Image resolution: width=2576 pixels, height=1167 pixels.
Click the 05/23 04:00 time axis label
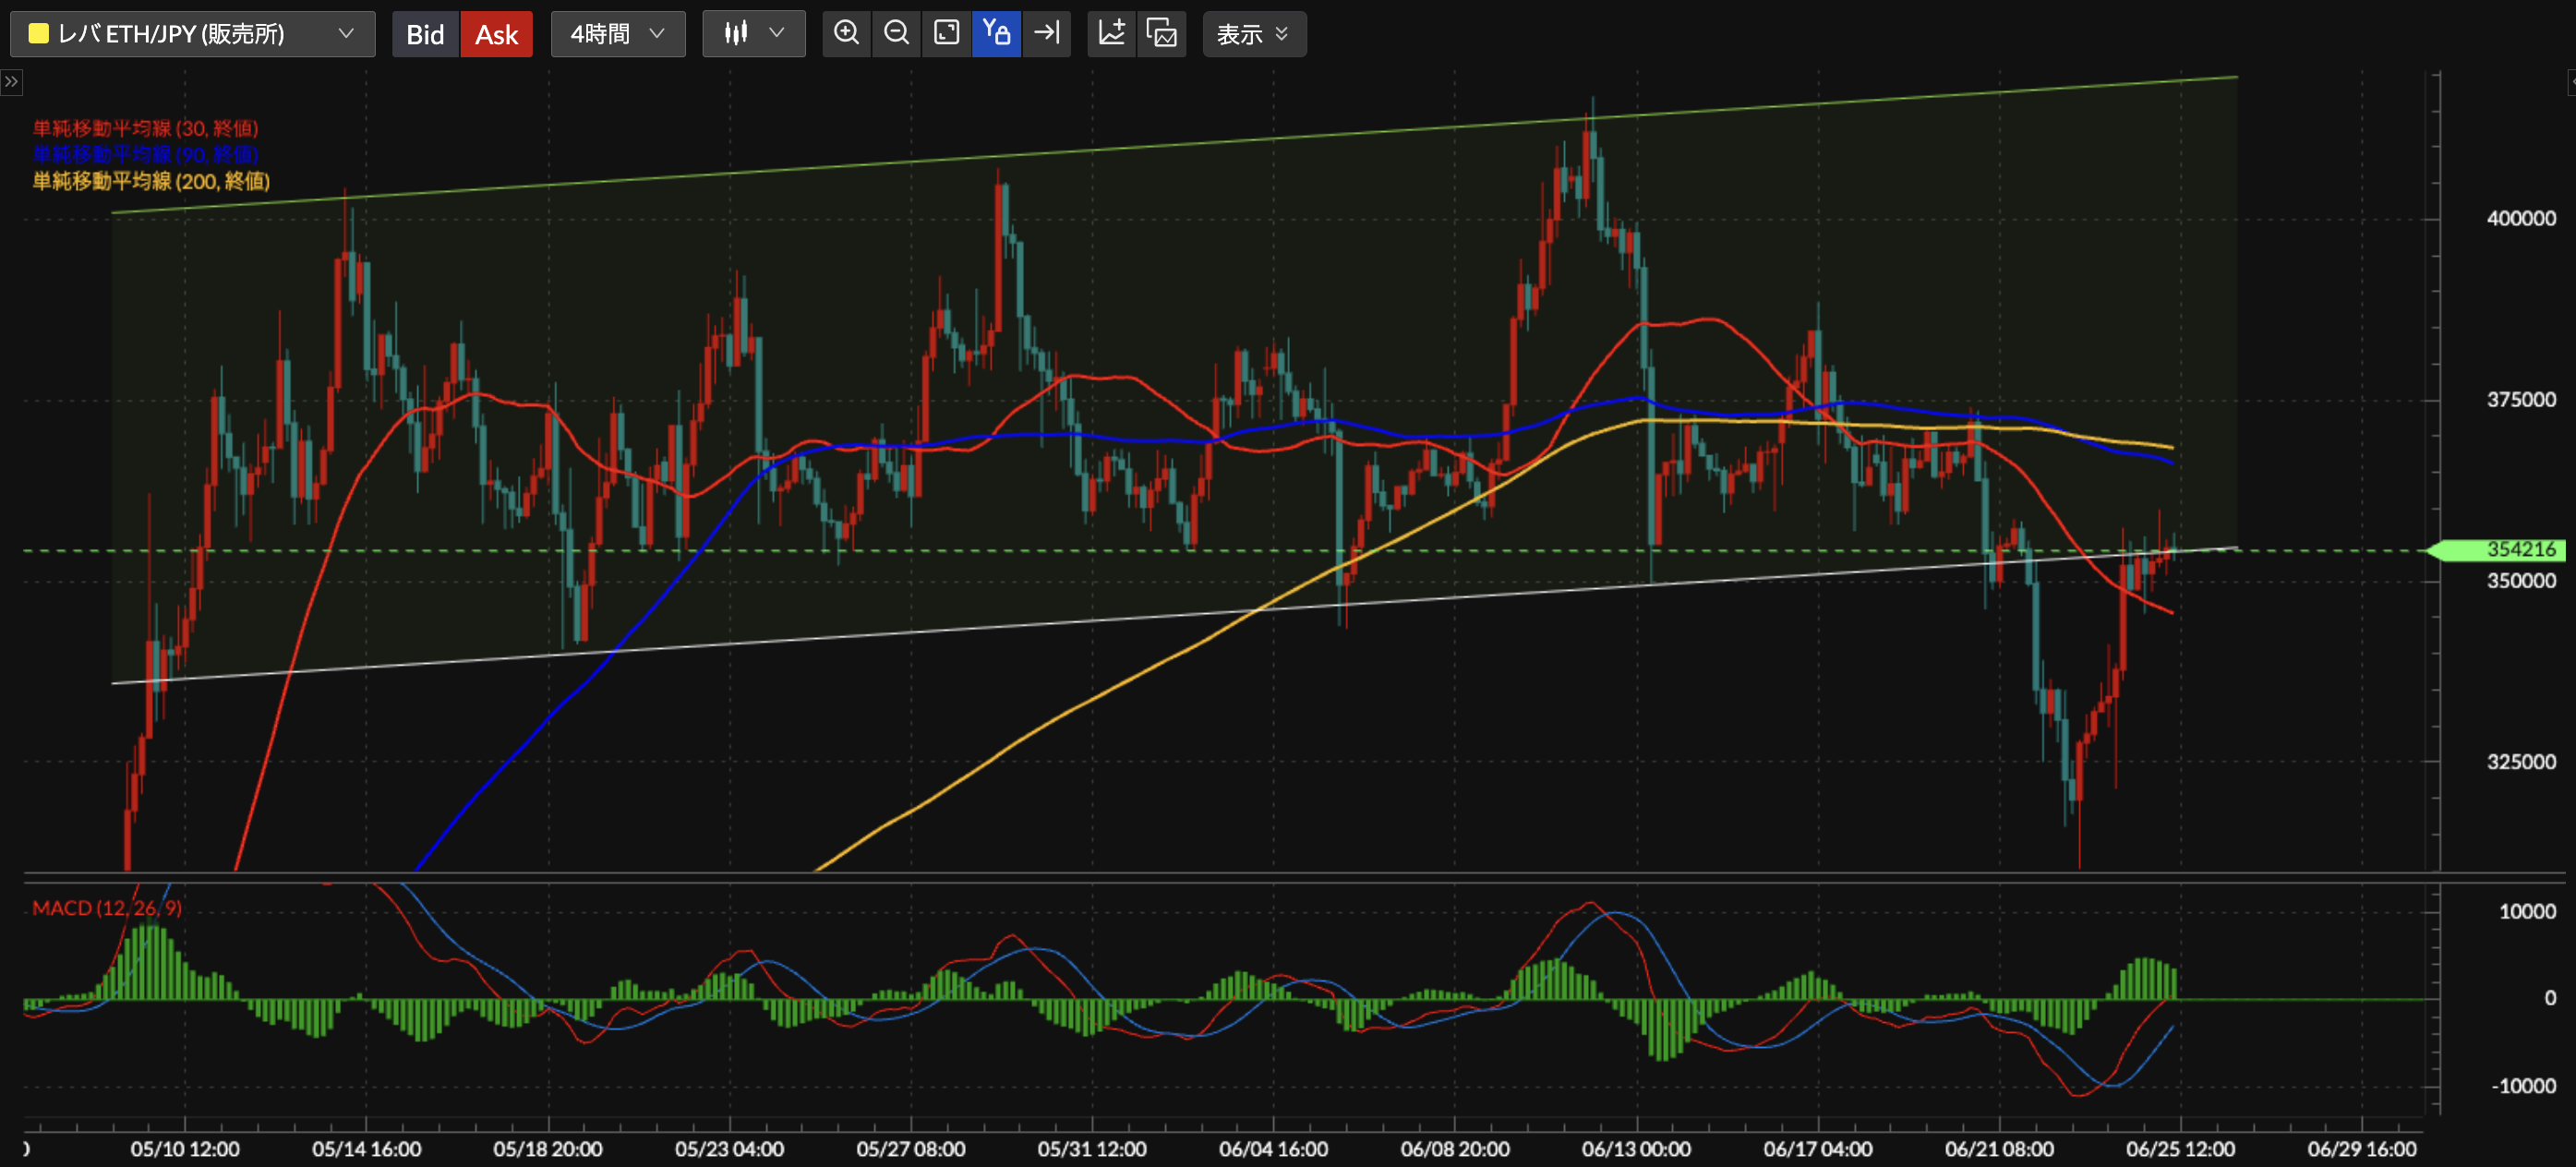[729, 1149]
